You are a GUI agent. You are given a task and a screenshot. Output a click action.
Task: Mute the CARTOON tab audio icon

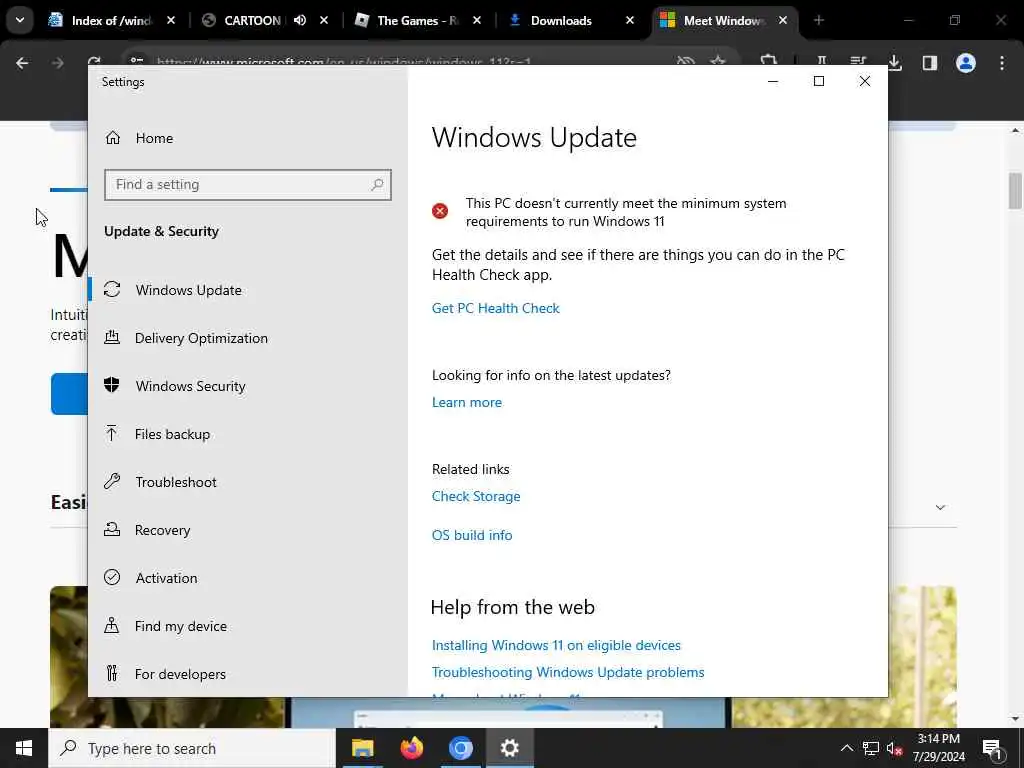[x=300, y=20]
